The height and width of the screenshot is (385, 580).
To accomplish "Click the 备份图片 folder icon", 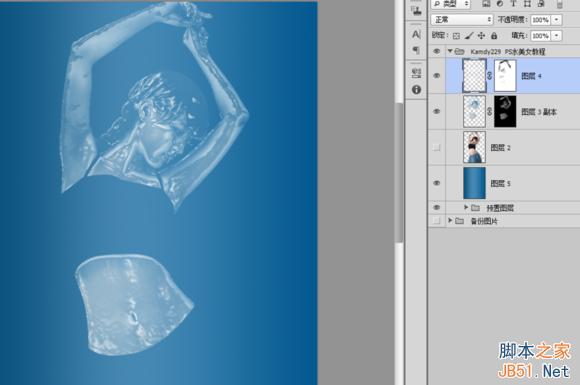I will click(x=459, y=221).
